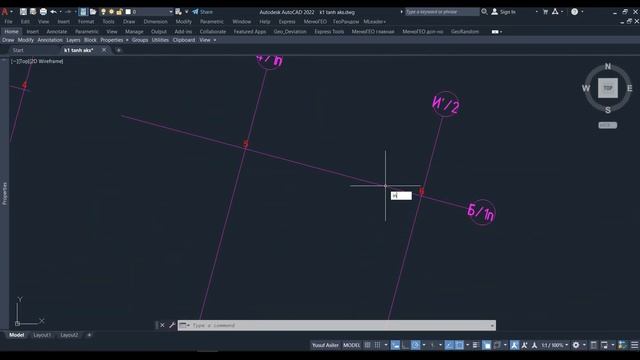The height and width of the screenshot is (360, 640).
Task: Open the AutoCAD application menu logo
Action: pos(5,12)
